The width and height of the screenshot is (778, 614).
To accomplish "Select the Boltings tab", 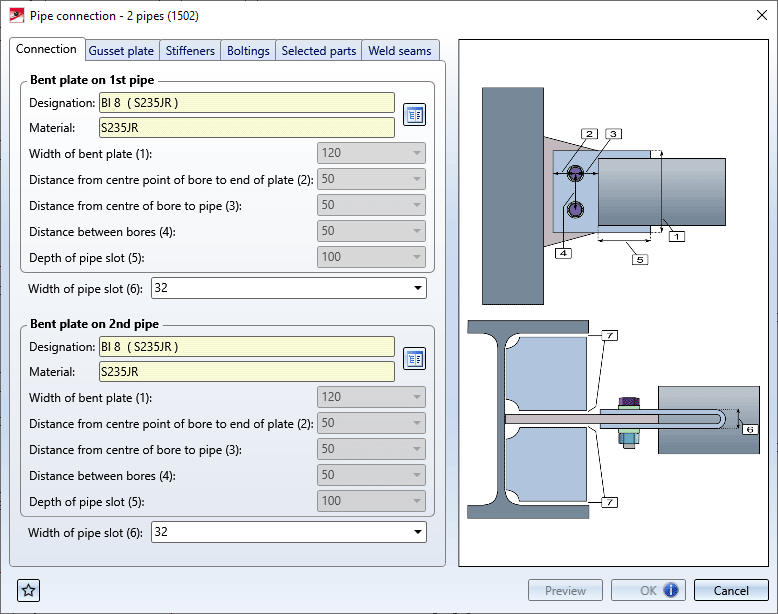I will coord(248,51).
